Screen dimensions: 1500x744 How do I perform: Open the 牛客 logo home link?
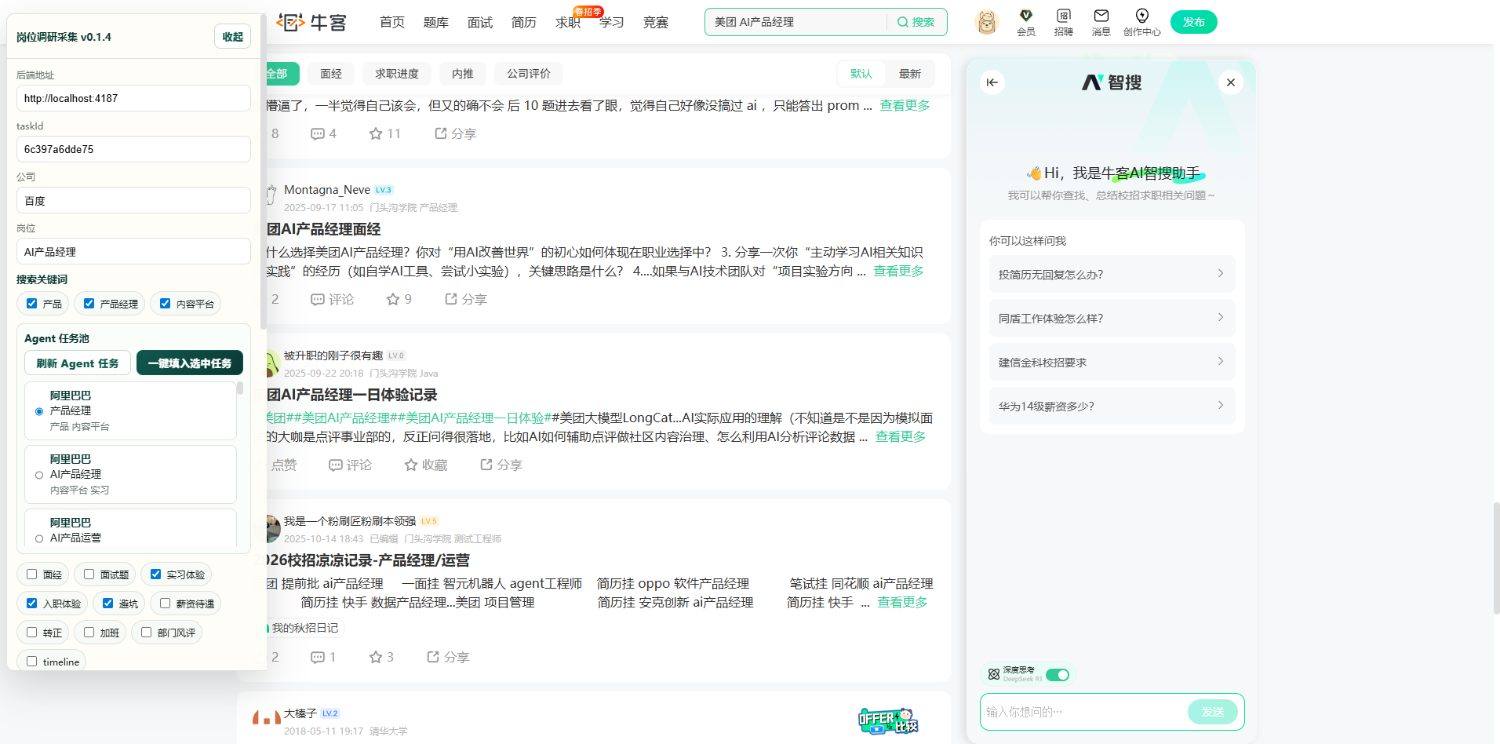311,21
